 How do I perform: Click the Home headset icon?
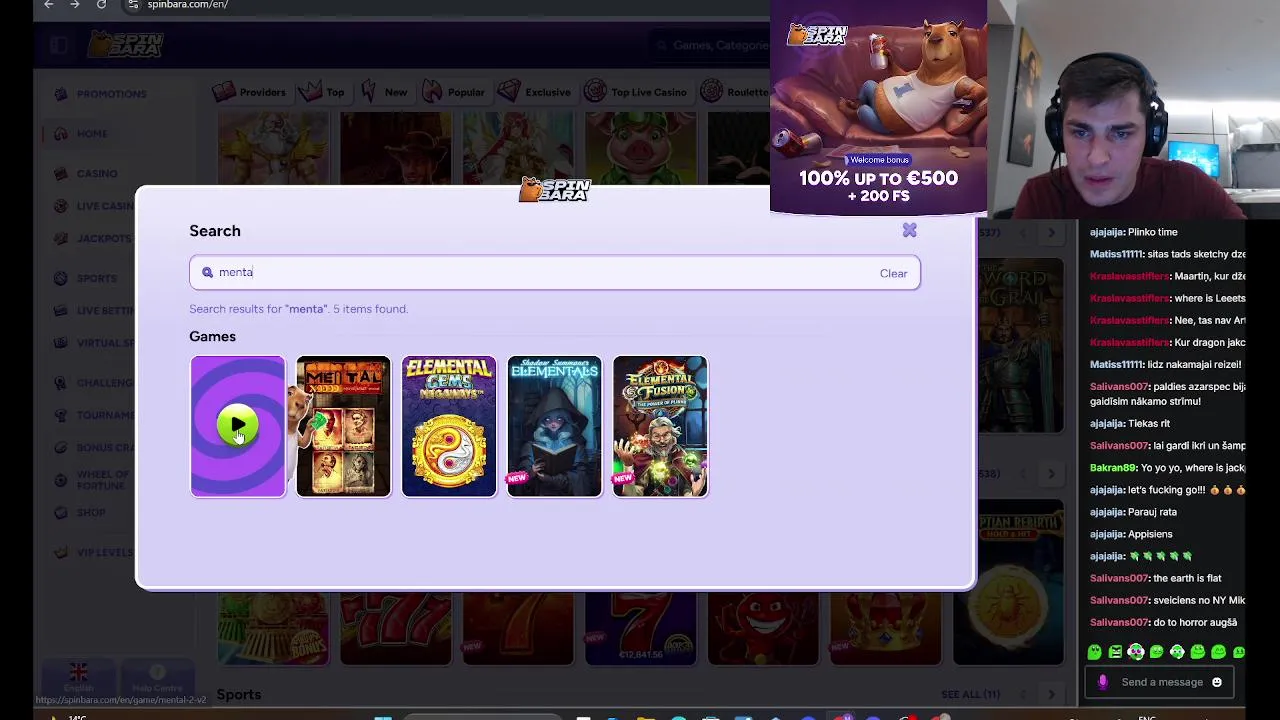coord(61,134)
